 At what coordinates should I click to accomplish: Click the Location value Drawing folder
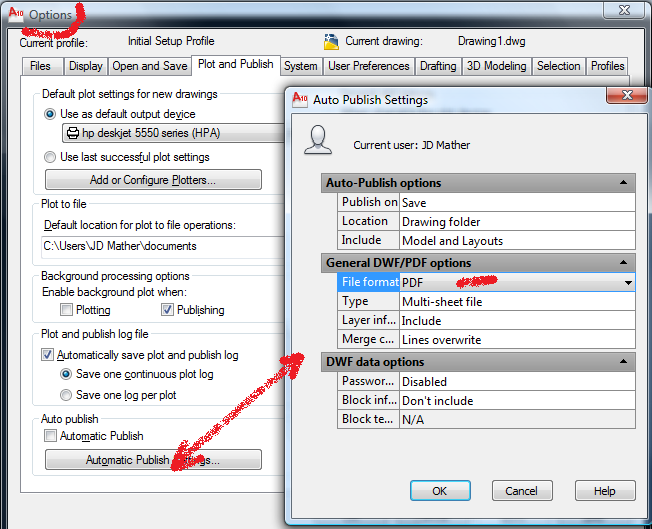coord(517,222)
